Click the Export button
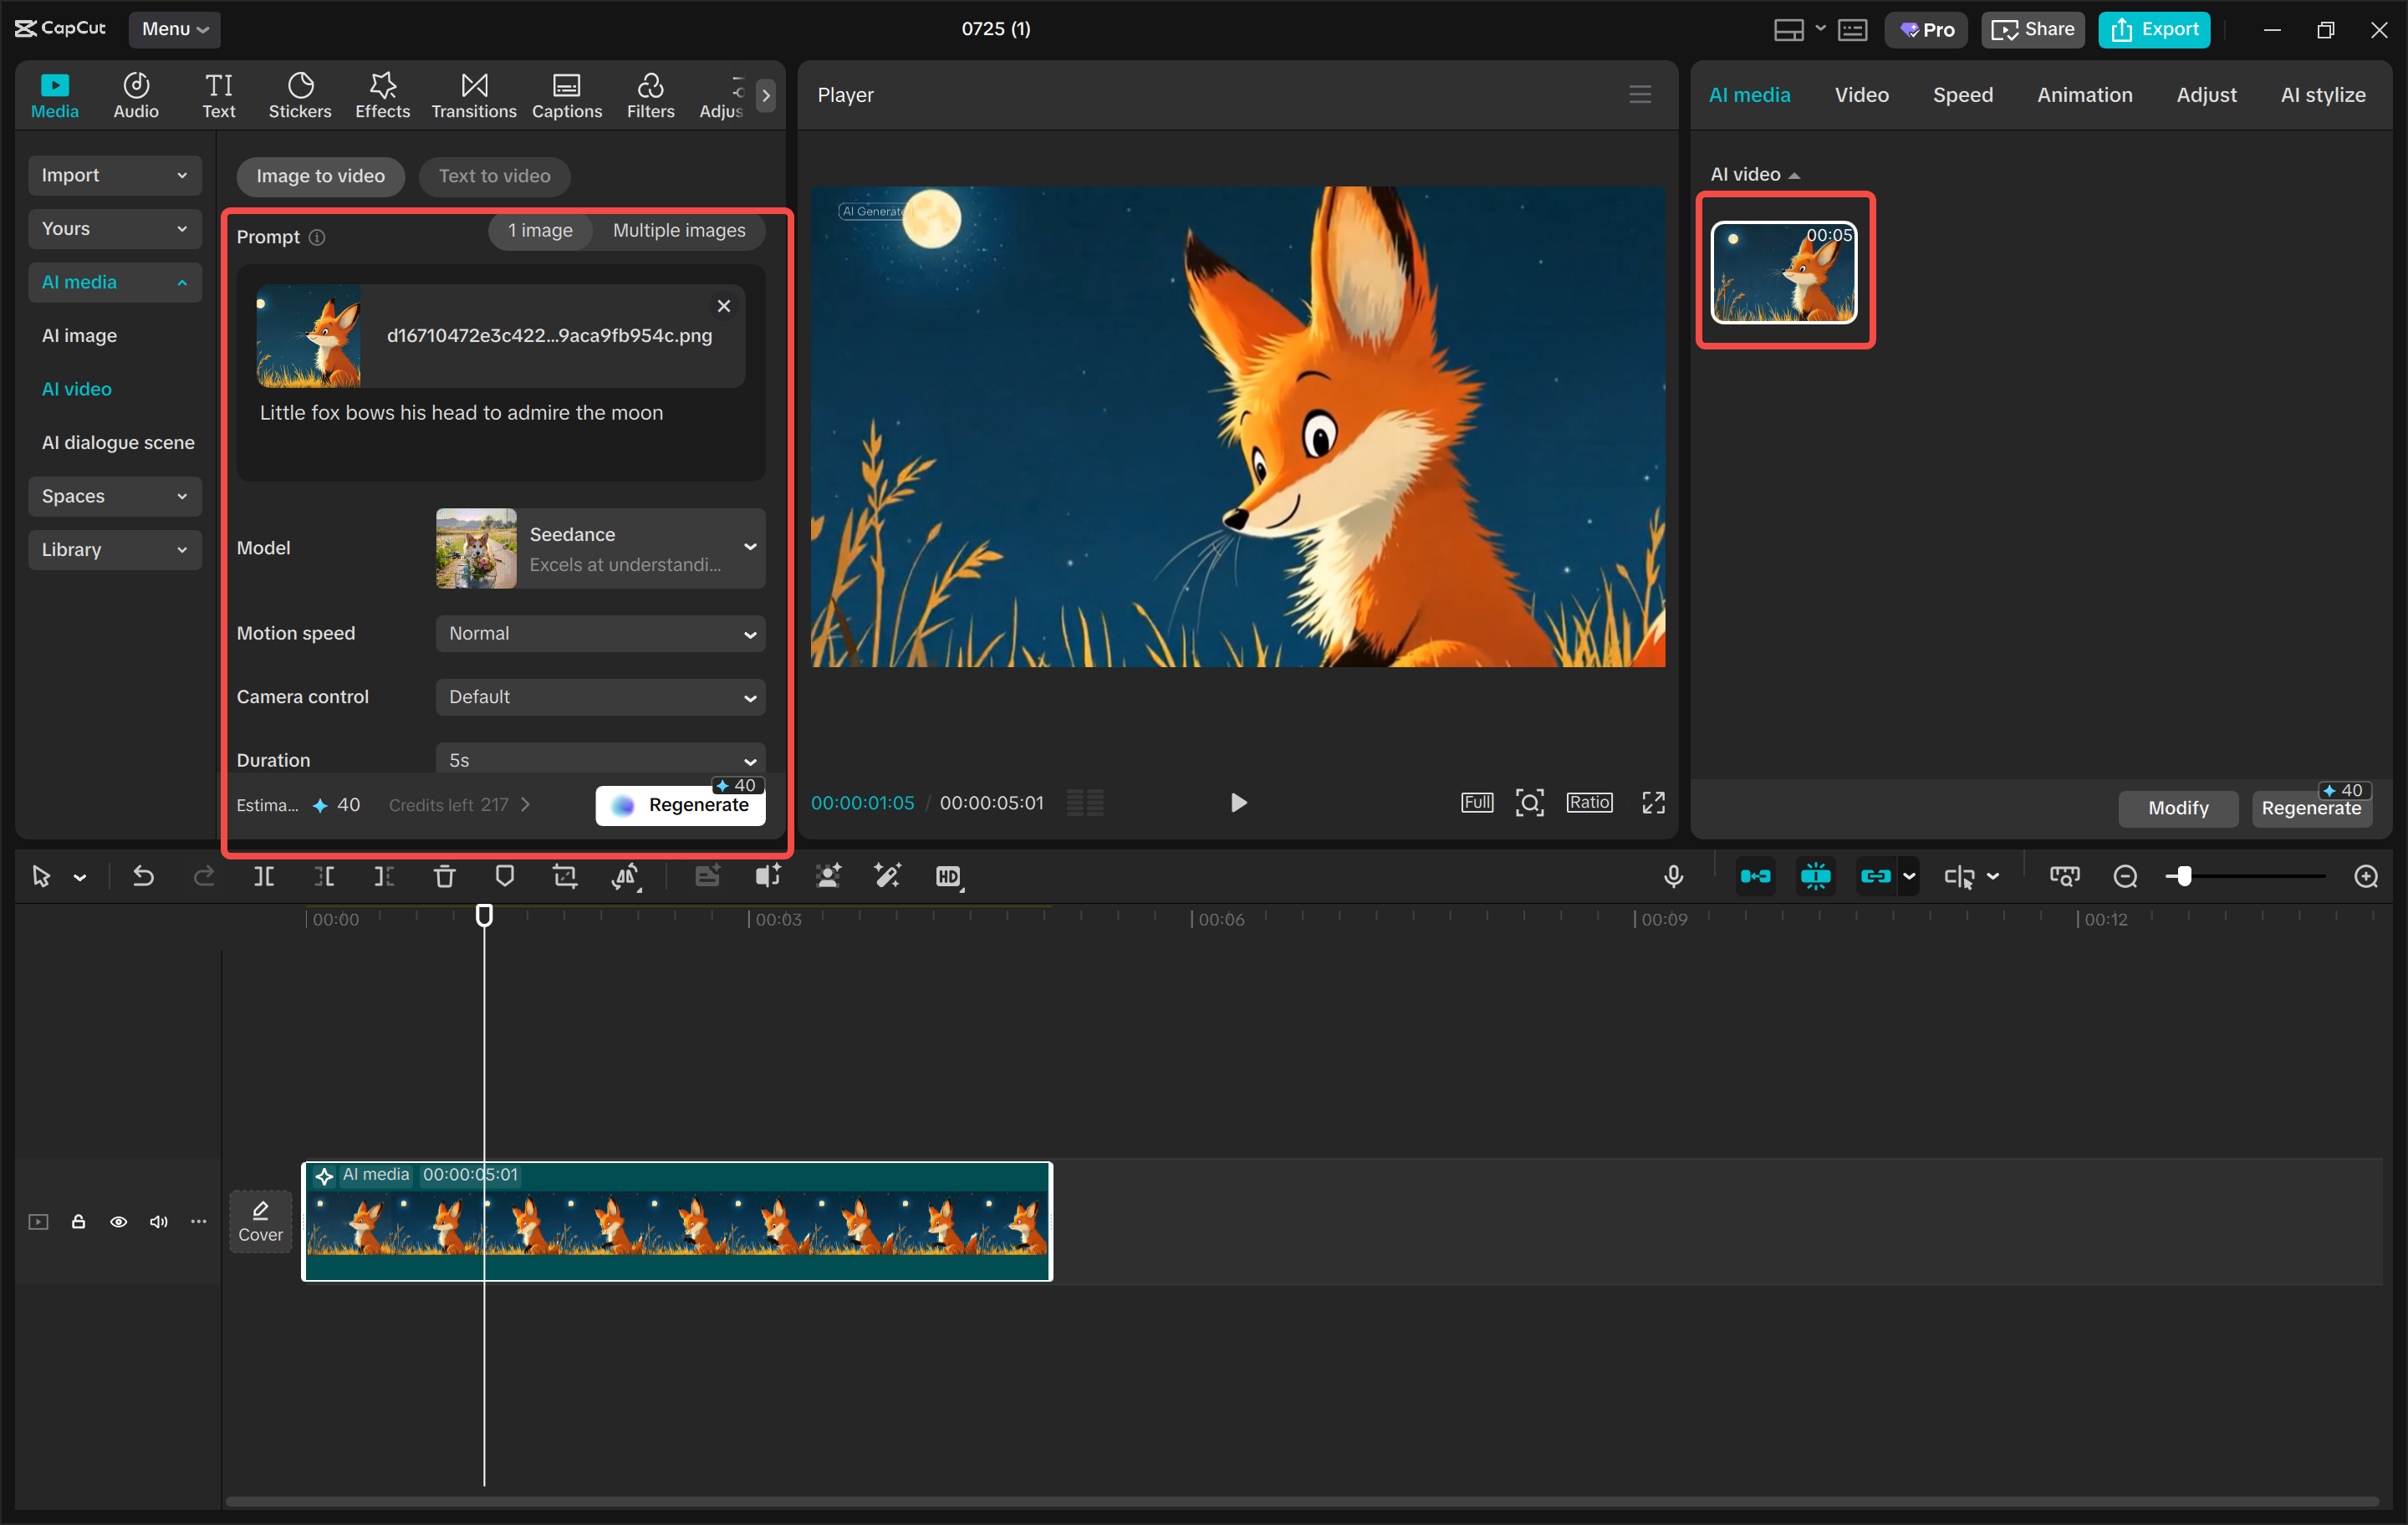Screen dimensions: 2408x1525 [2154, 29]
